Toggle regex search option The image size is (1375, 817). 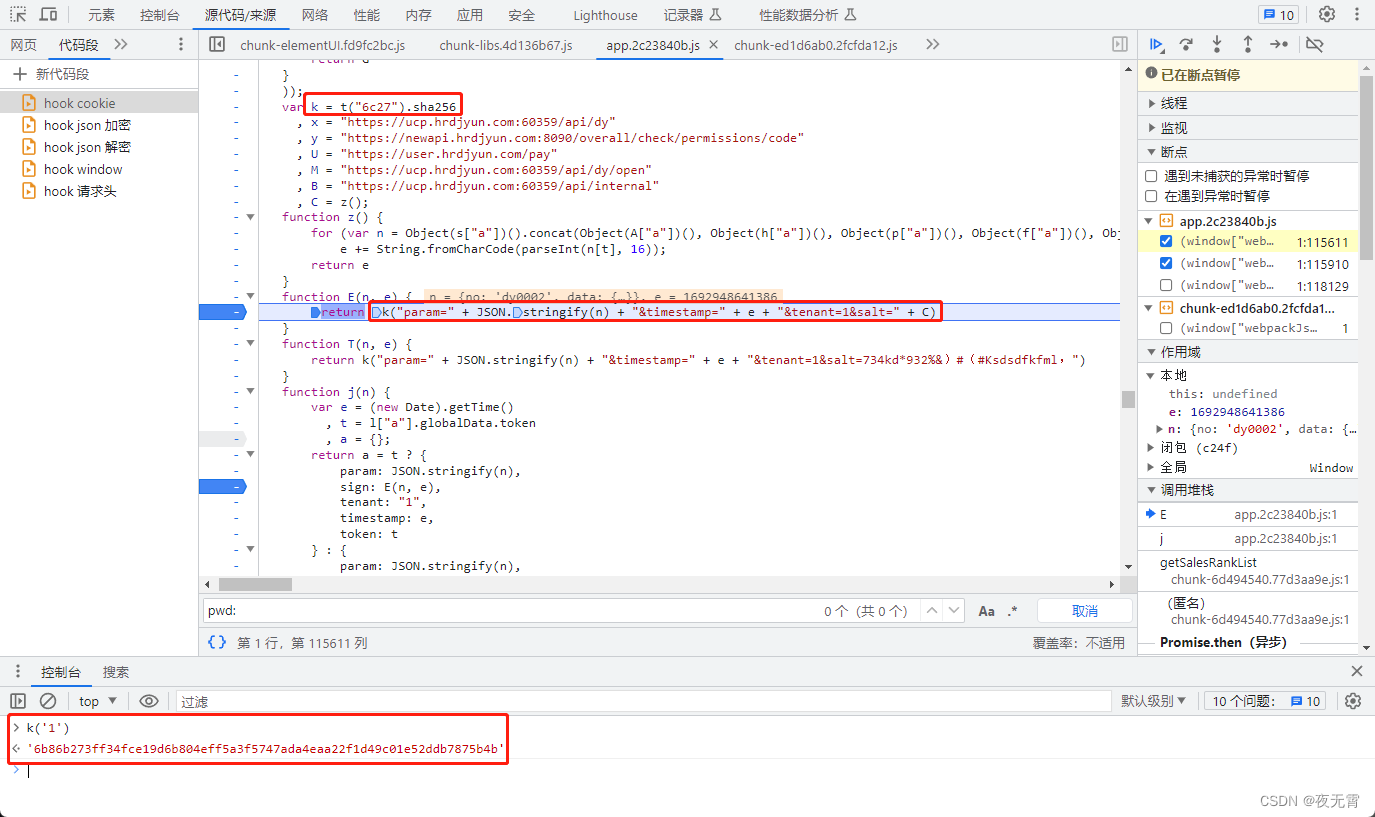pyautogui.click(x=1013, y=611)
